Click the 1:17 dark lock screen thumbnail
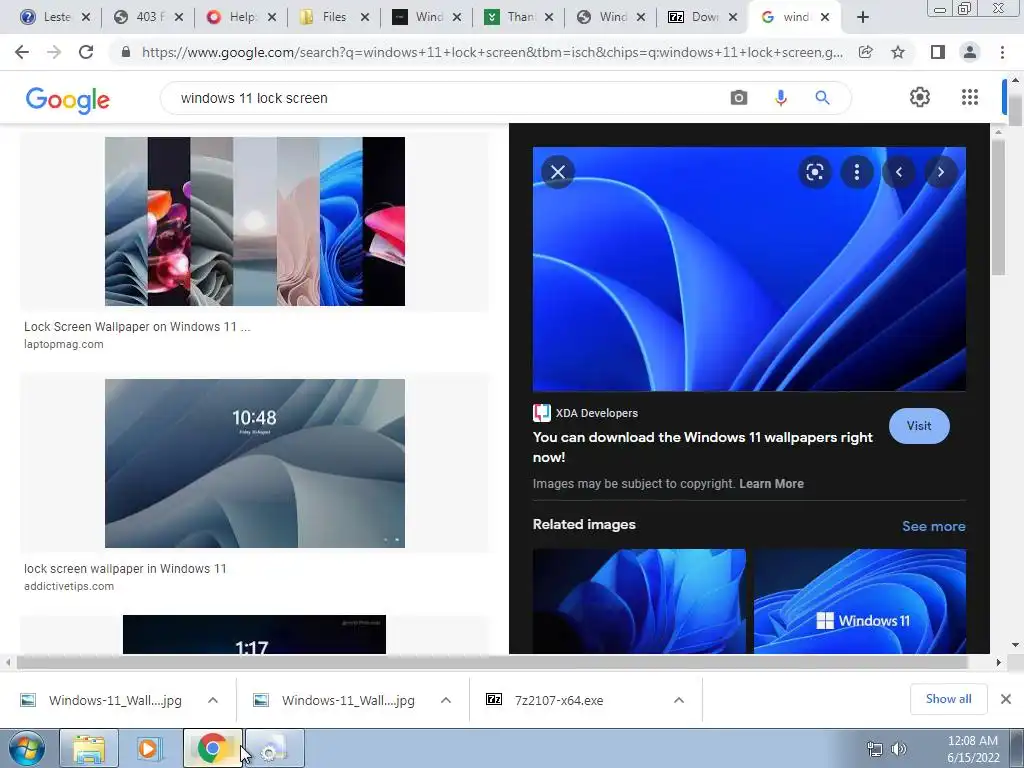1024x768 pixels. pyautogui.click(x=254, y=634)
